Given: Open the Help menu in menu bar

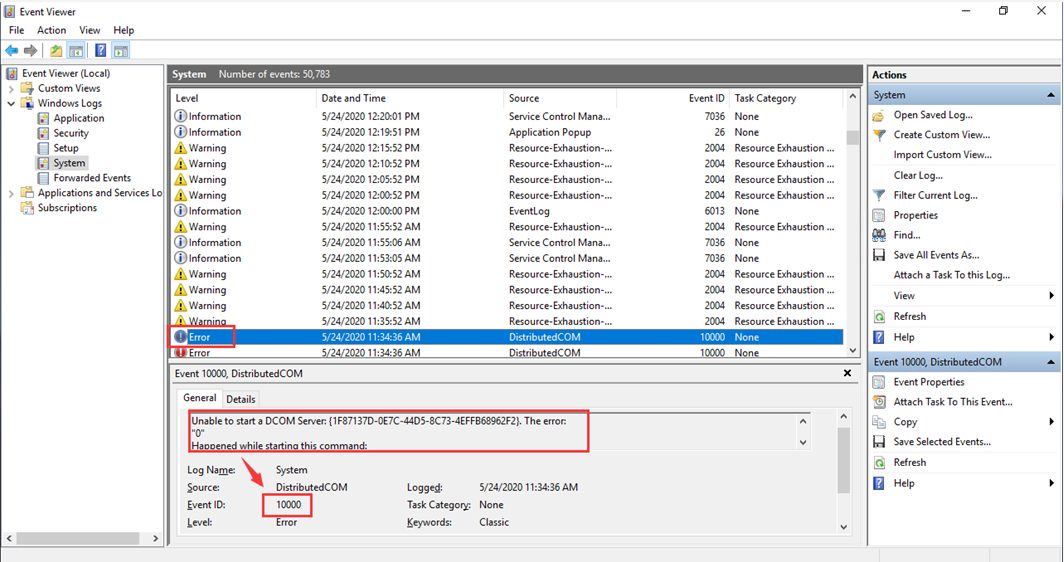Looking at the screenshot, I should pyautogui.click(x=124, y=30).
